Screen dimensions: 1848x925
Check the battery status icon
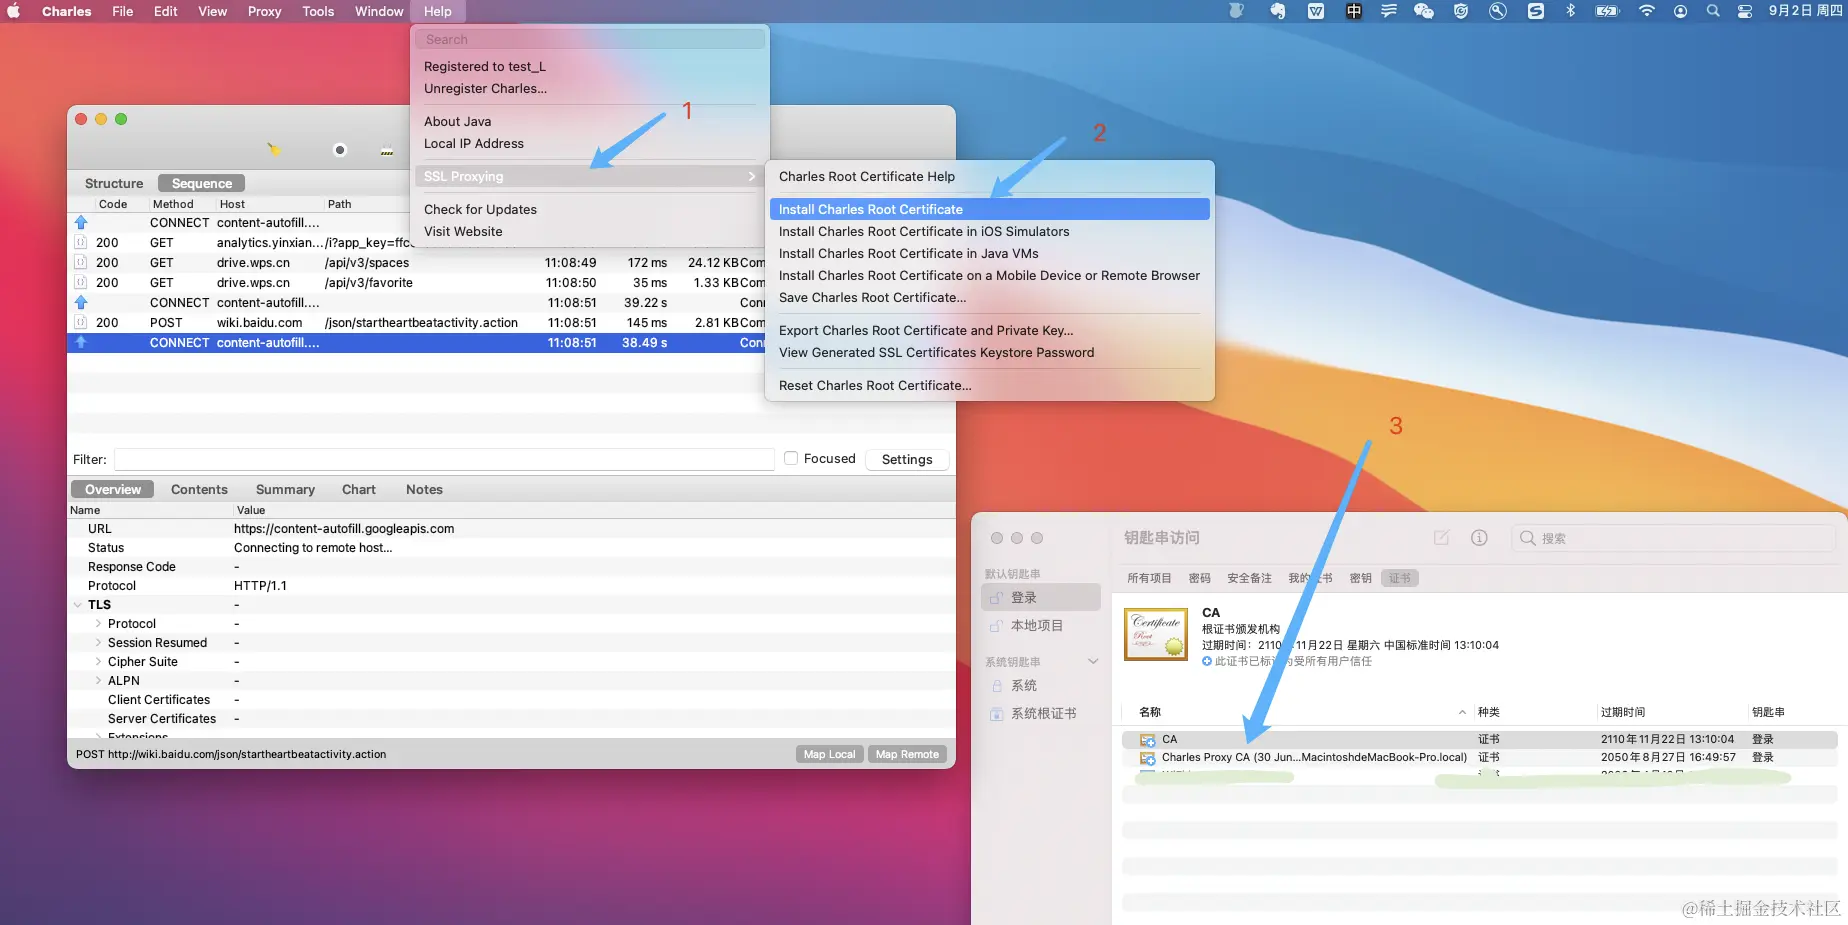click(x=1608, y=11)
